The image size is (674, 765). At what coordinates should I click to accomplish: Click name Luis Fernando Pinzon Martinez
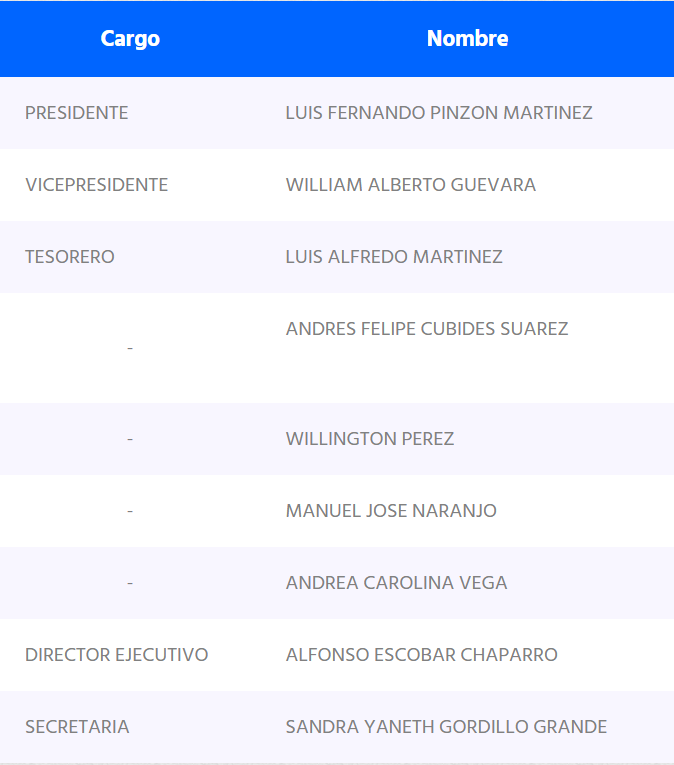click(439, 113)
